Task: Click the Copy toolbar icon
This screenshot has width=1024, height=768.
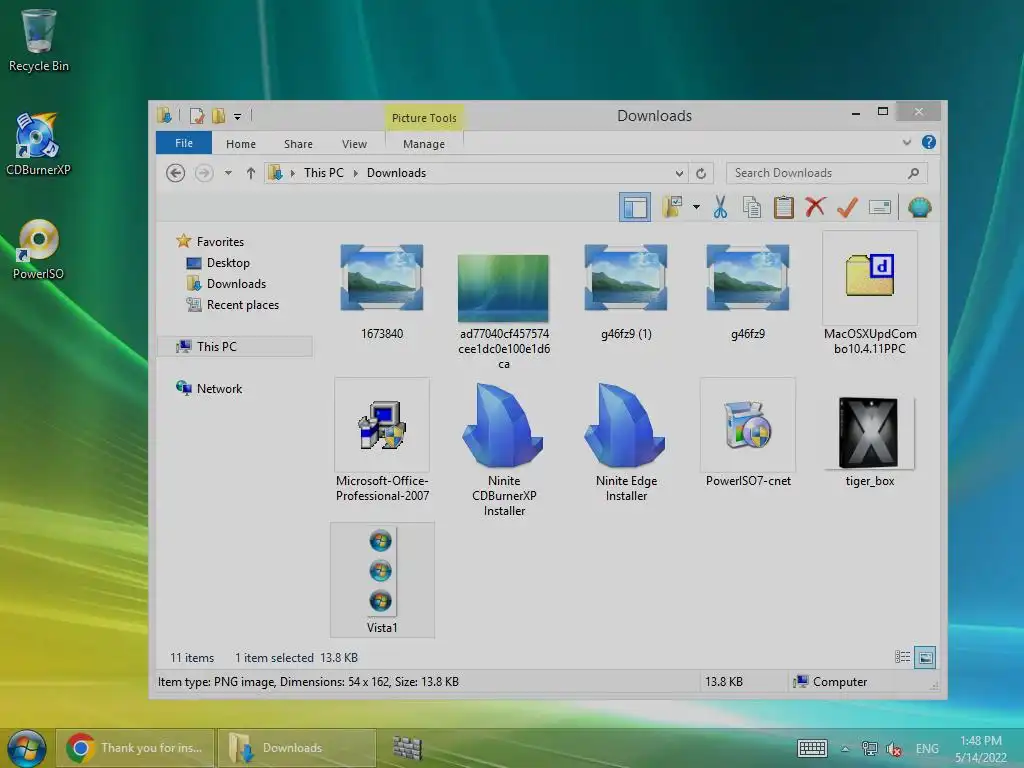Action: point(752,207)
